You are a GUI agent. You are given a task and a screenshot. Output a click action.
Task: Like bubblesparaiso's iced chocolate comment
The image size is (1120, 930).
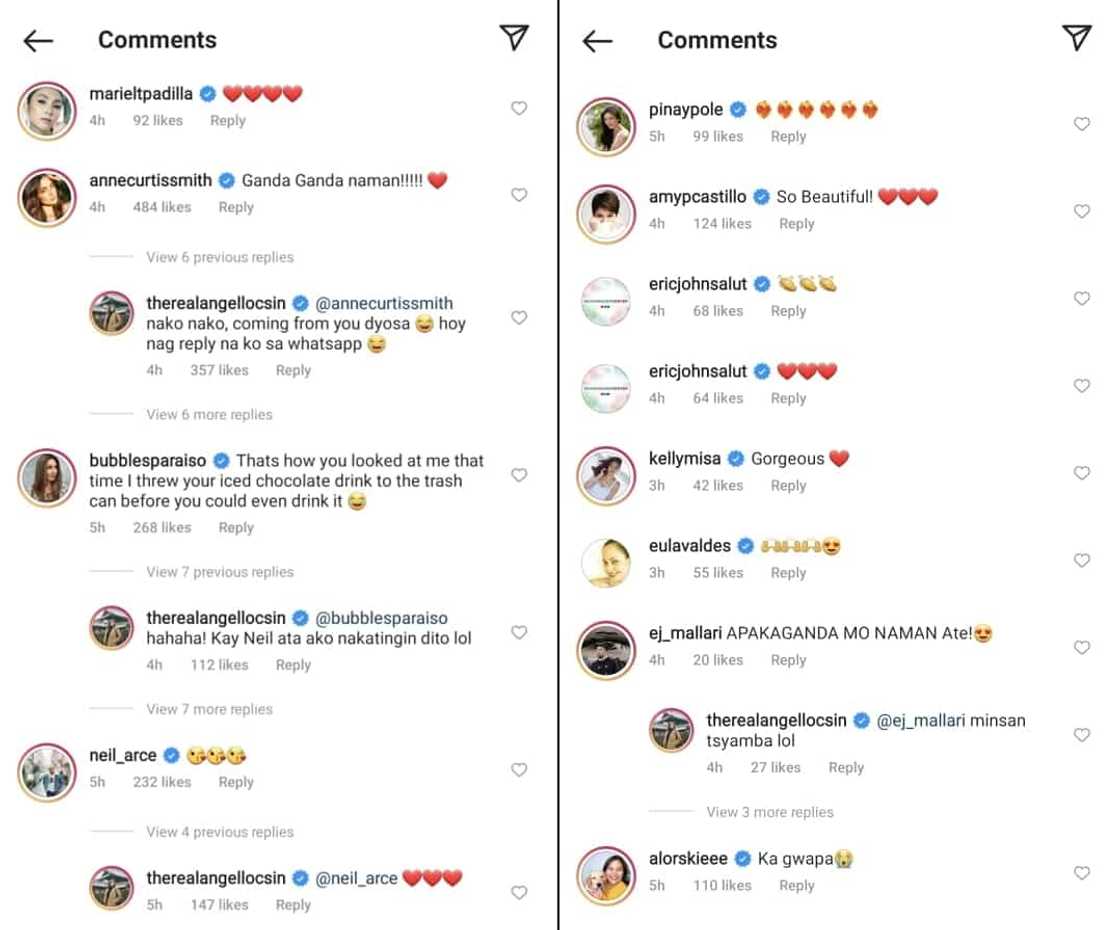click(x=519, y=475)
